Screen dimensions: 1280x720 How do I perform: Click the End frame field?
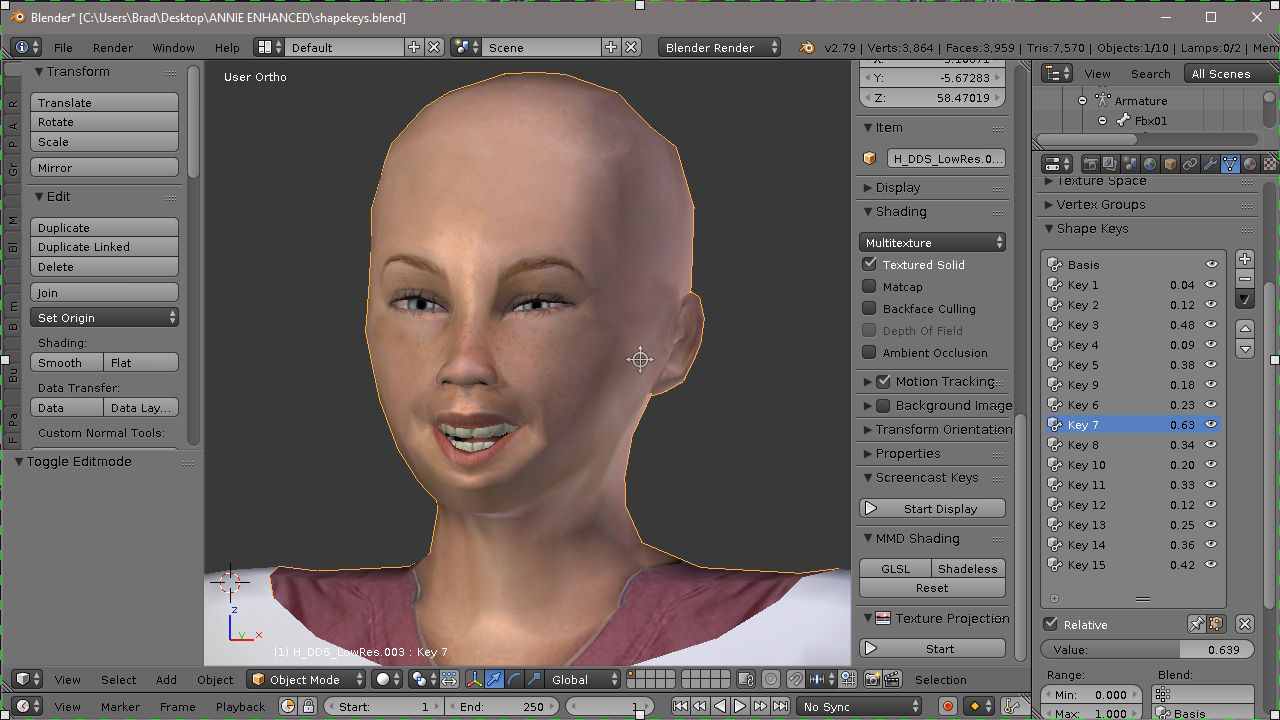point(501,706)
